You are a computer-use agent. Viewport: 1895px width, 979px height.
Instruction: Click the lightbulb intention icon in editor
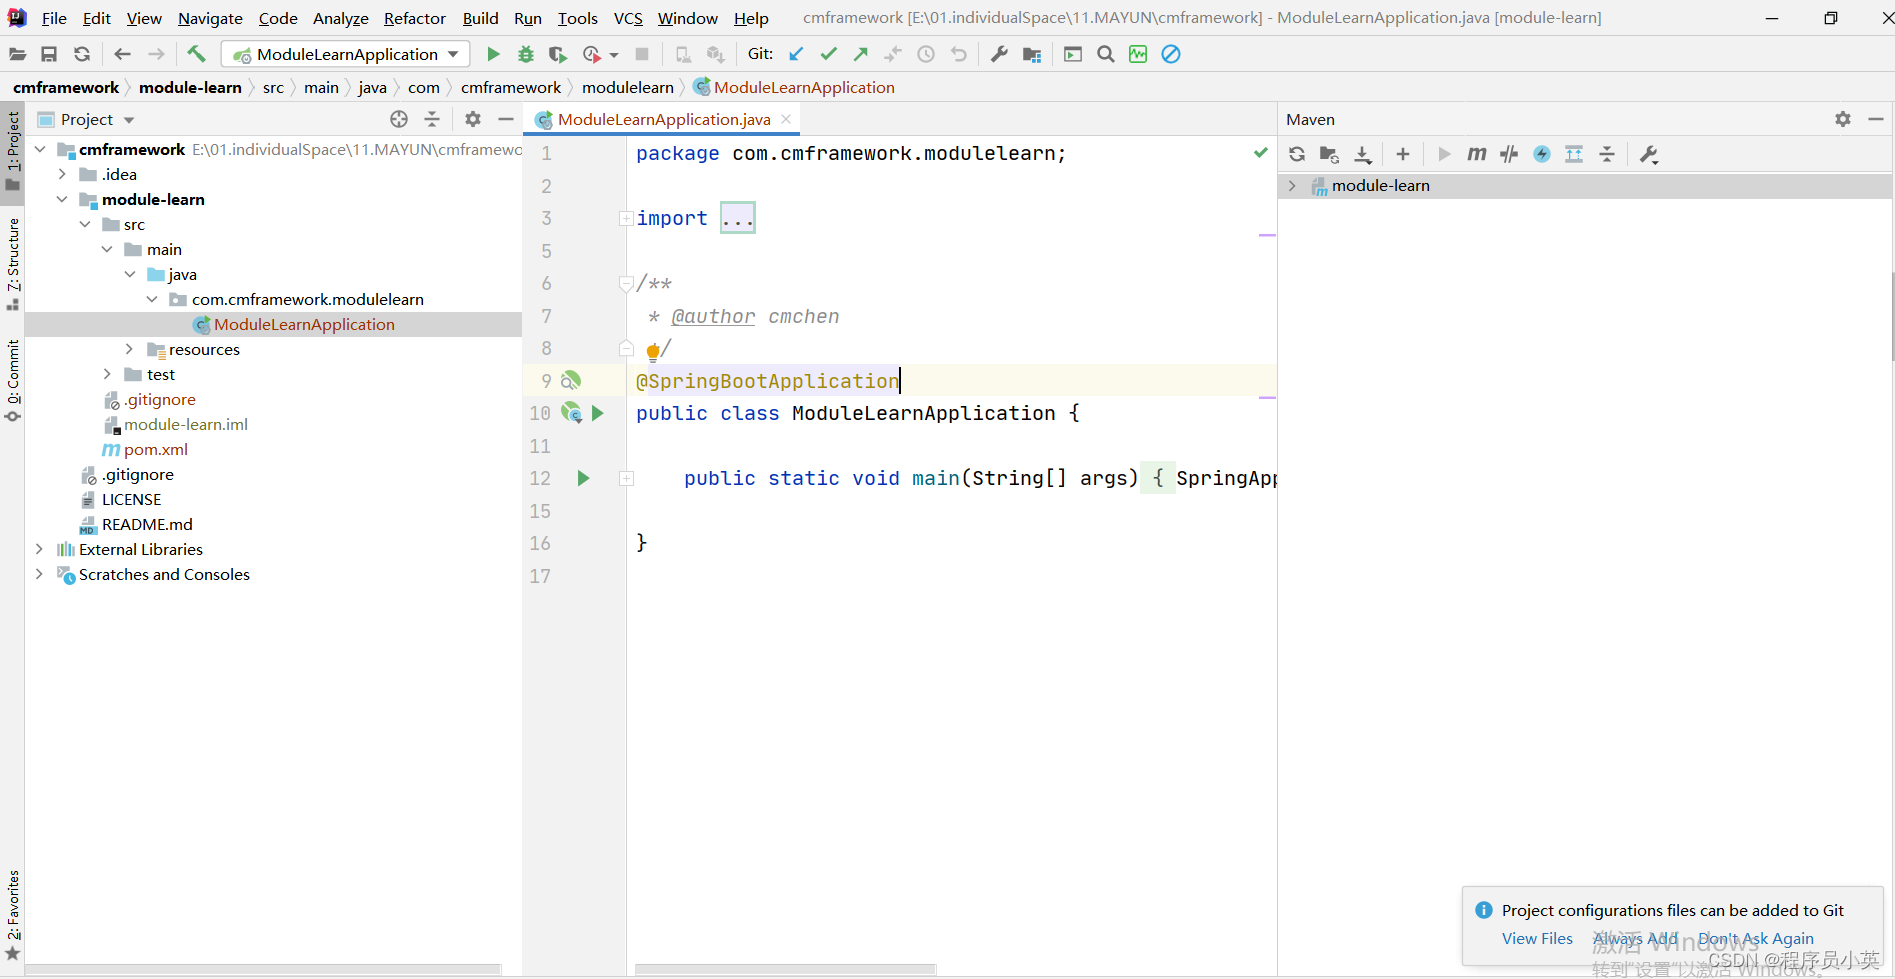point(653,350)
